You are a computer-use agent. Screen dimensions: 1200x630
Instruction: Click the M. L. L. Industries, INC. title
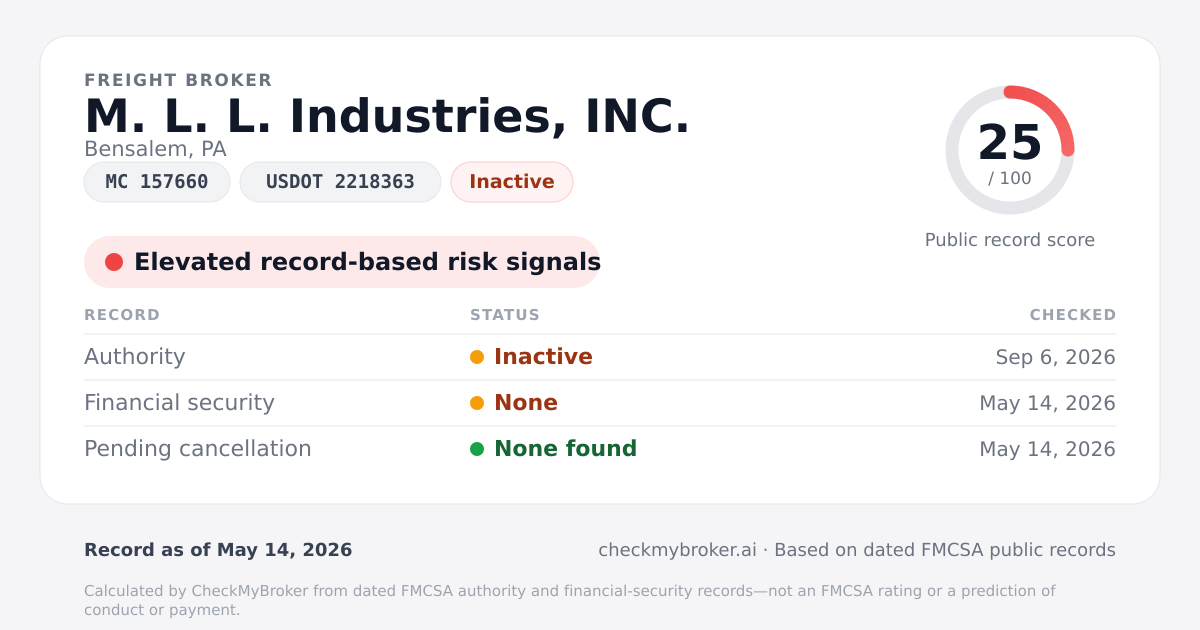(x=387, y=116)
